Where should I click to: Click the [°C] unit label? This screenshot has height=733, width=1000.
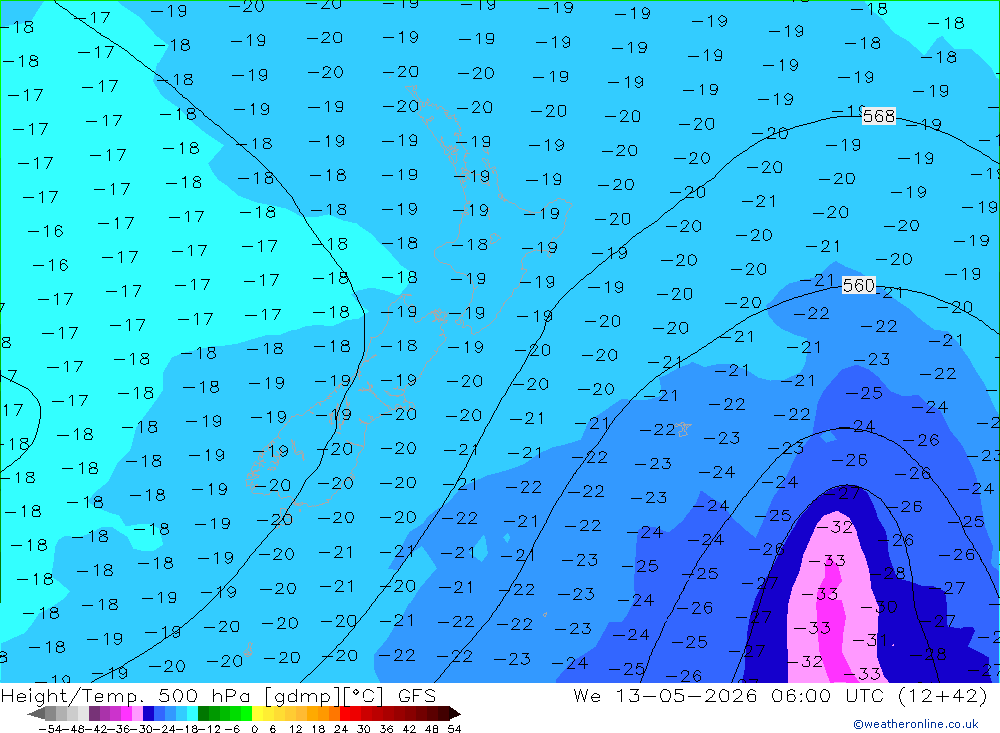coord(364,695)
